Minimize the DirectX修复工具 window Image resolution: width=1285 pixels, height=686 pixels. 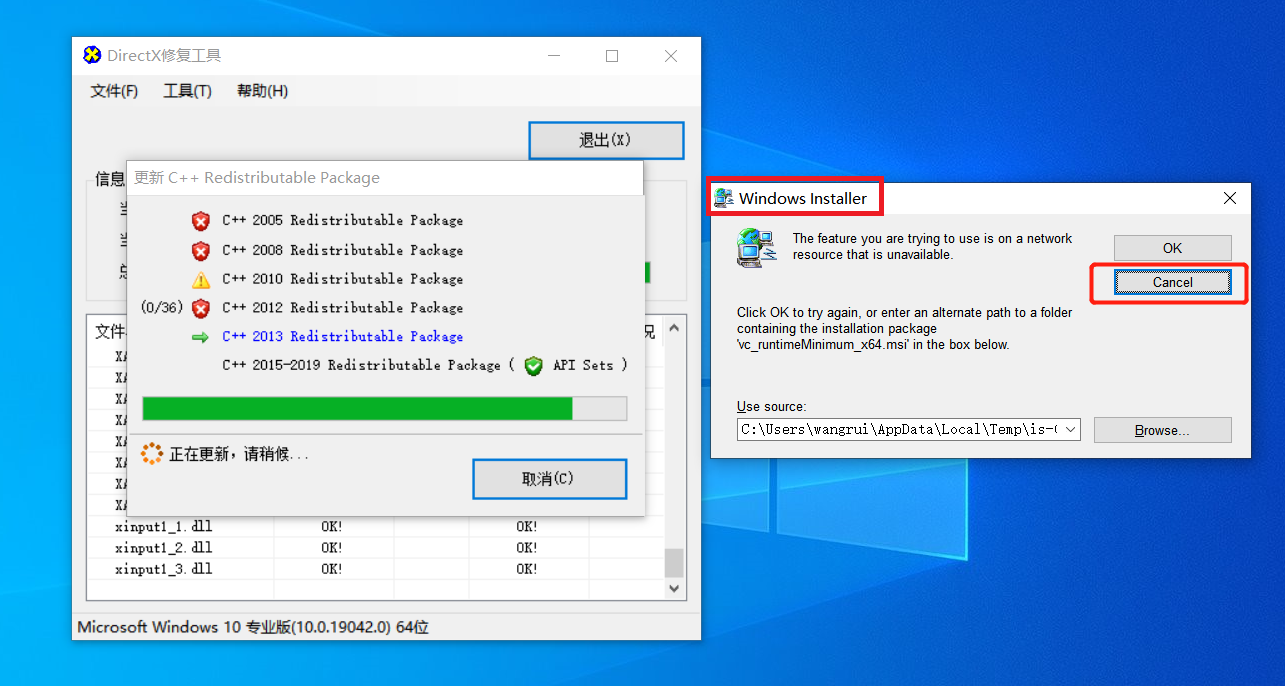[554, 56]
